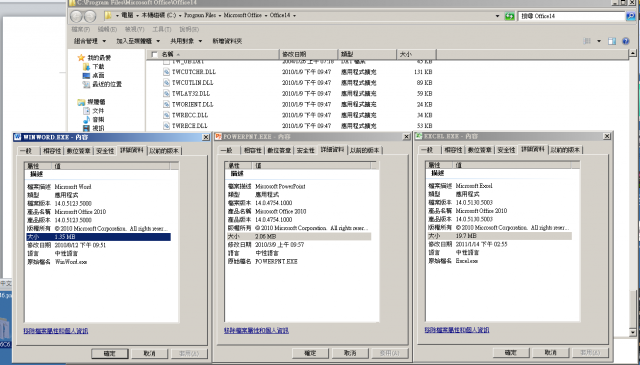Click the folder icon in the address bar
Image resolution: width=640 pixels, height=365 pixels.
click(x=108, y=16)
